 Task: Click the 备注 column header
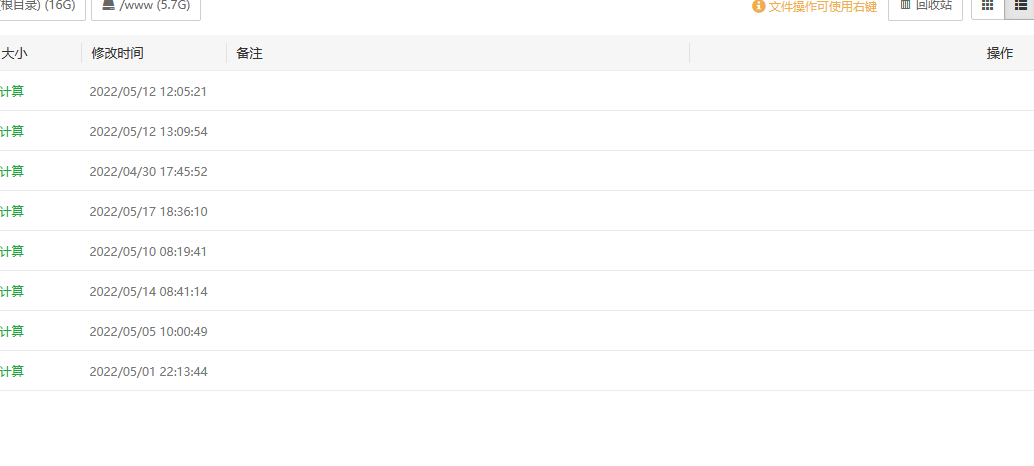249,53
